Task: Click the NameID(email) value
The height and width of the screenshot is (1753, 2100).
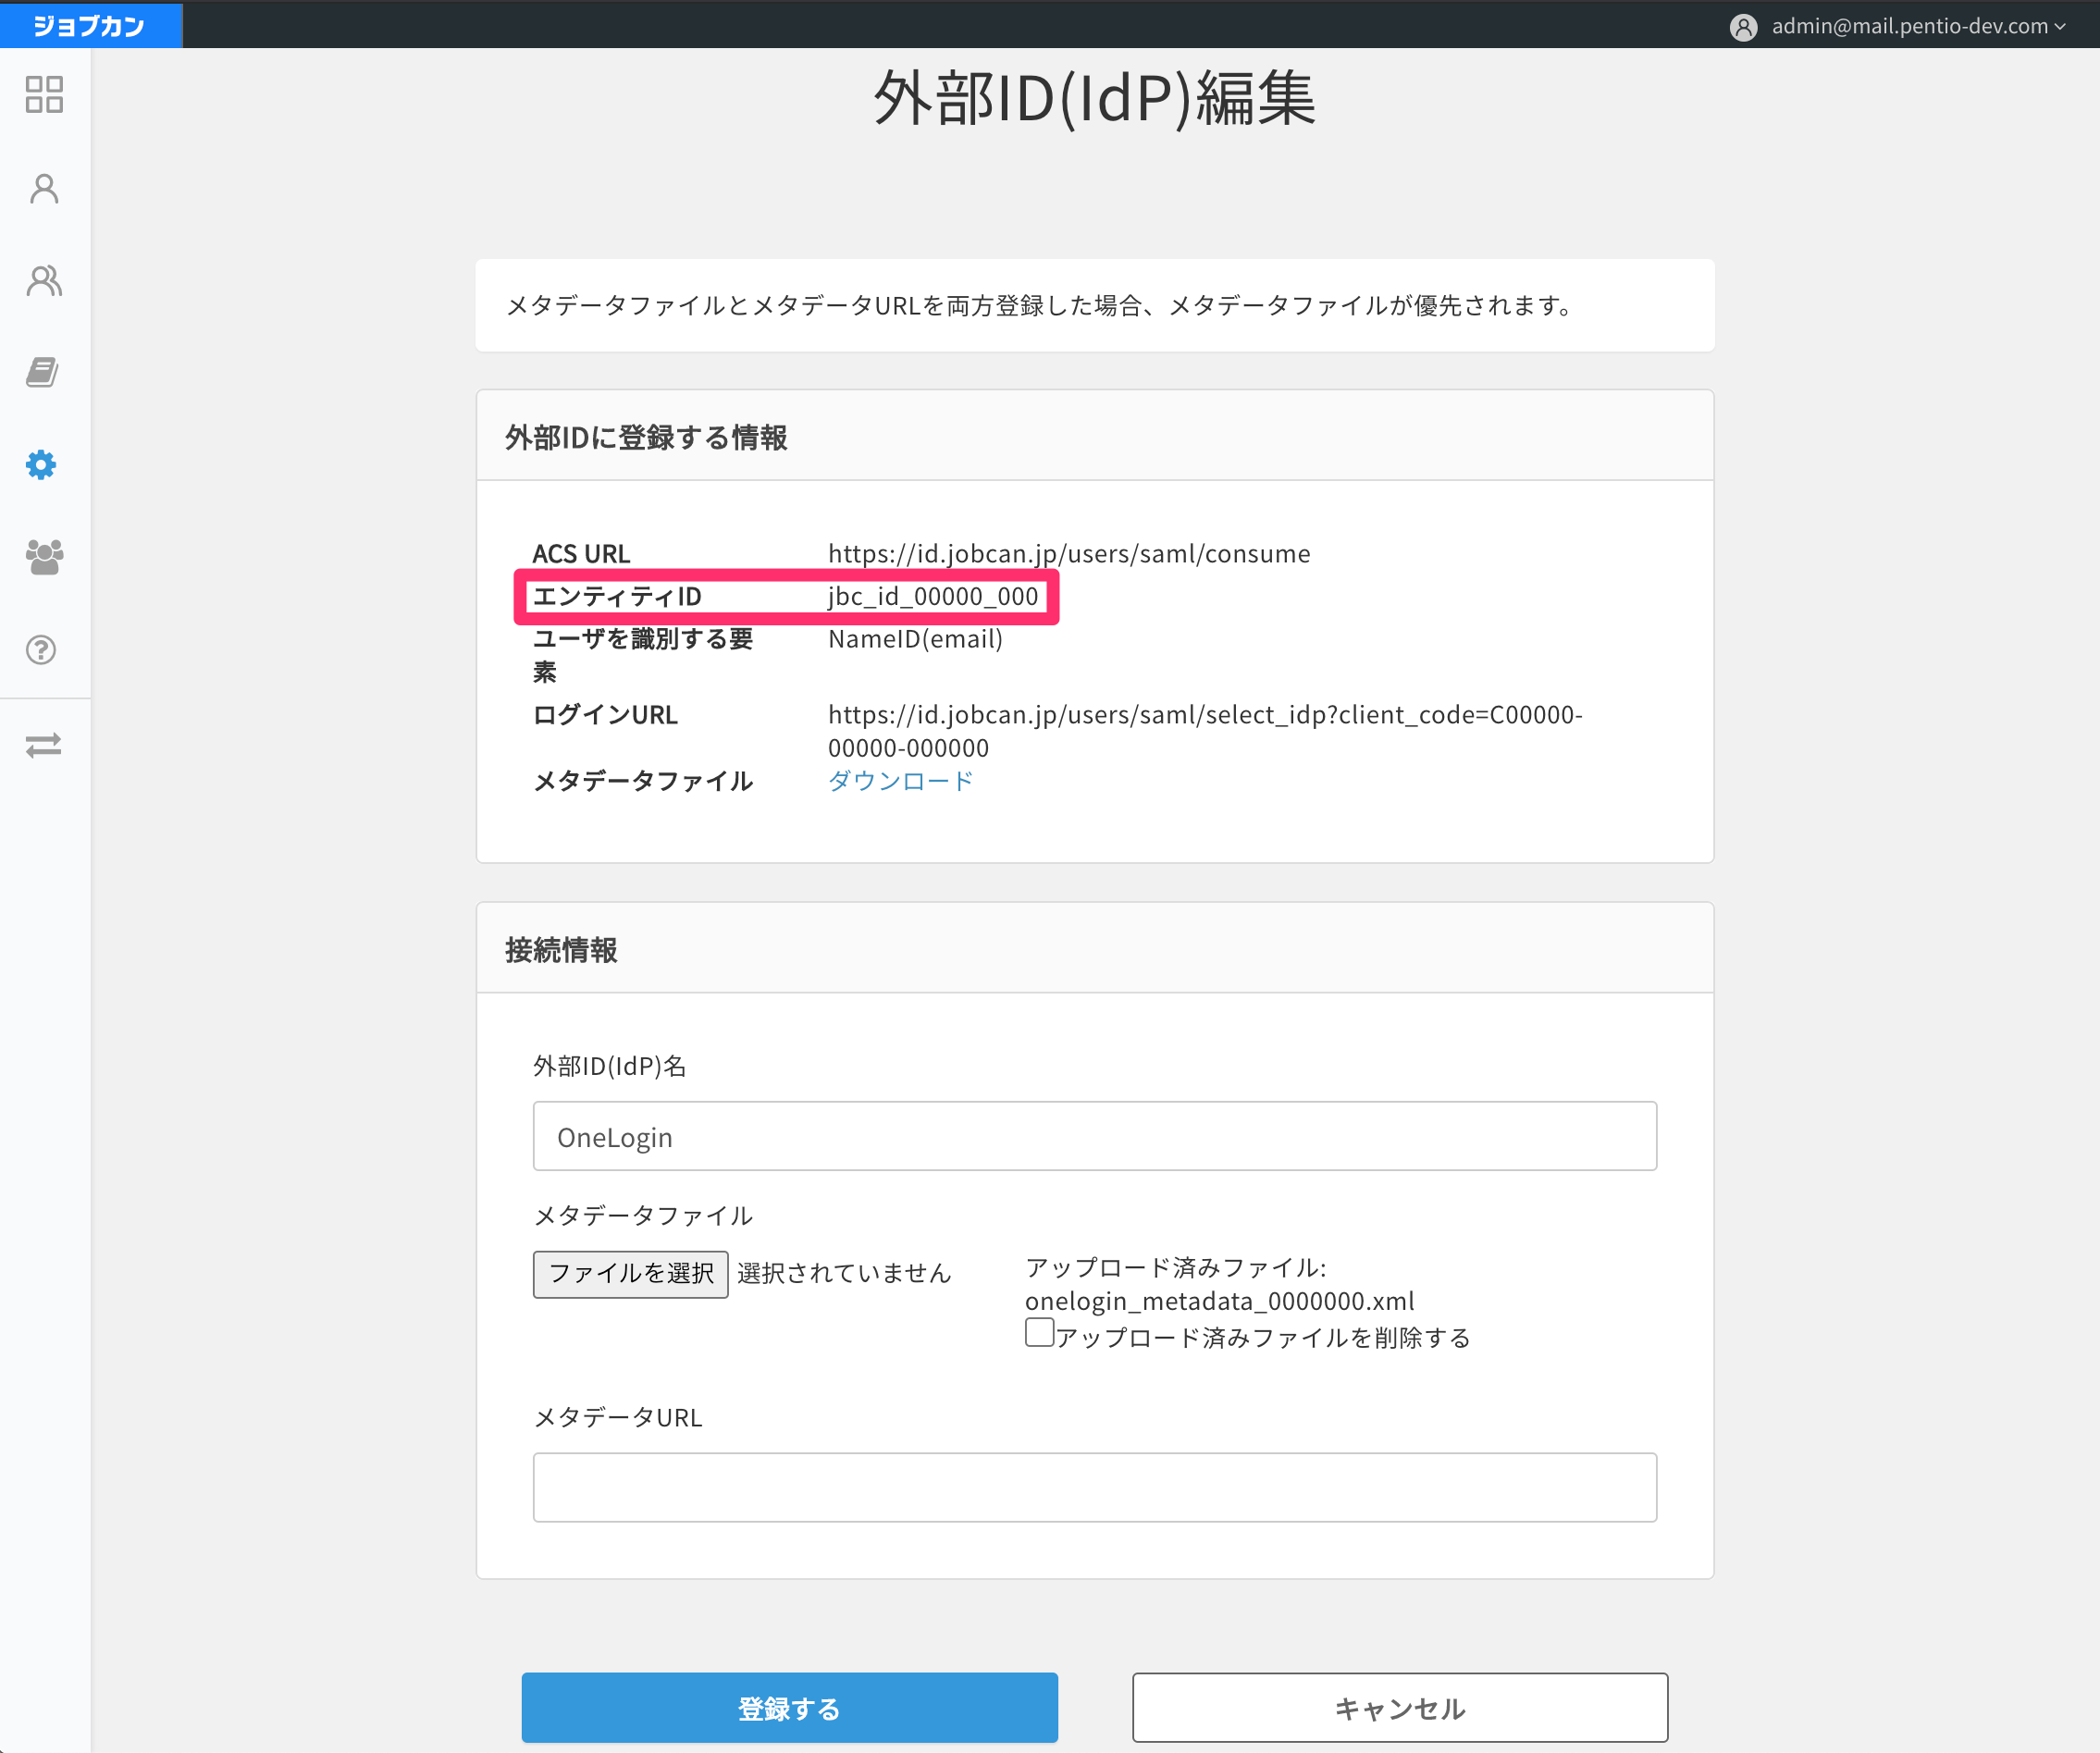Action: (915, 640)
